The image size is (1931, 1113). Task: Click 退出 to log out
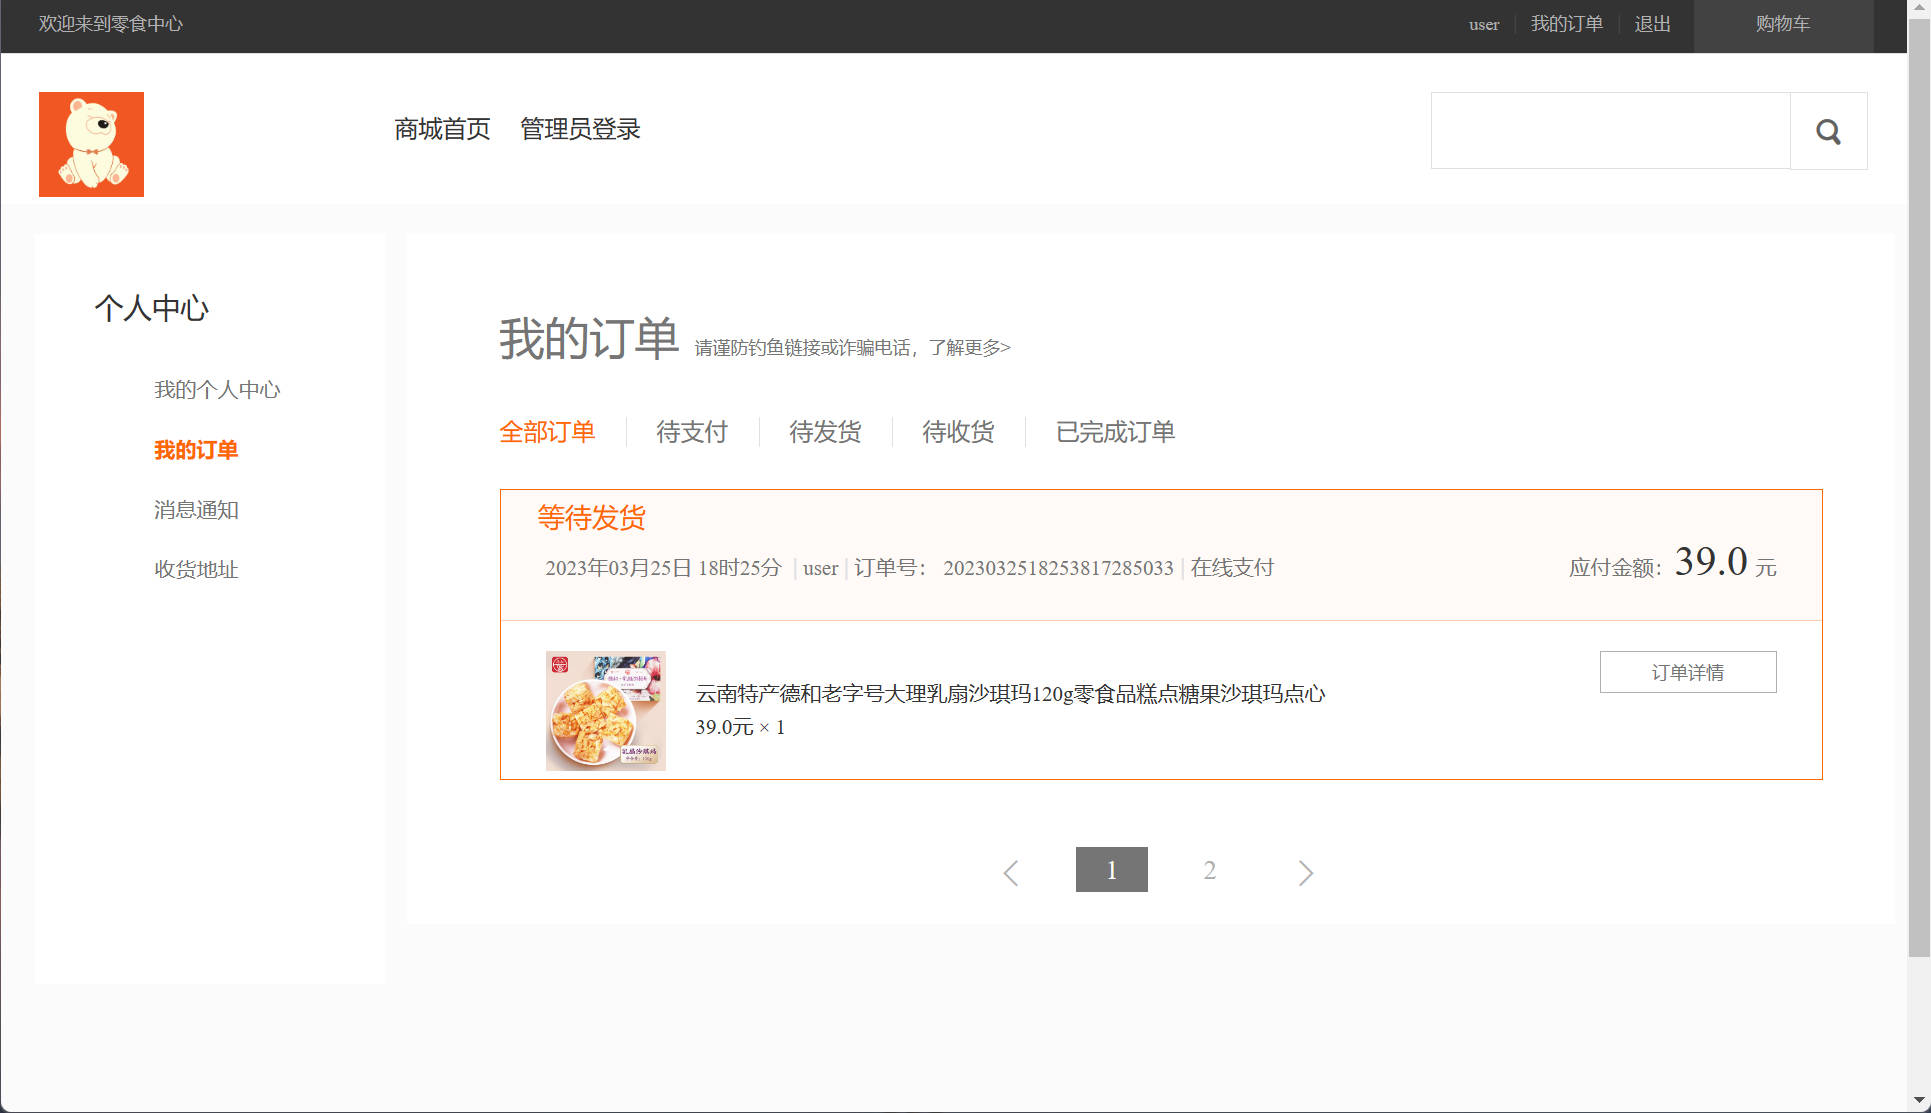pos(1652,23)
